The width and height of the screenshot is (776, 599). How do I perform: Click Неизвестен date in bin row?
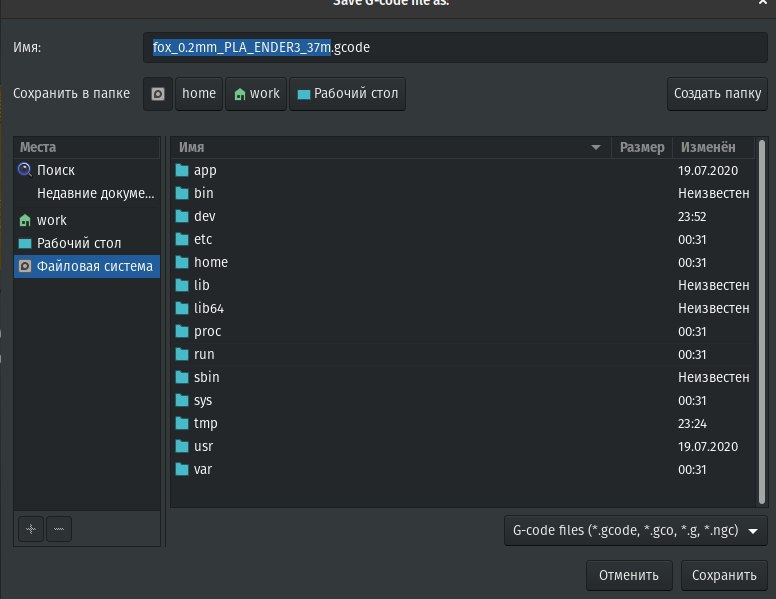pos(713,194)
